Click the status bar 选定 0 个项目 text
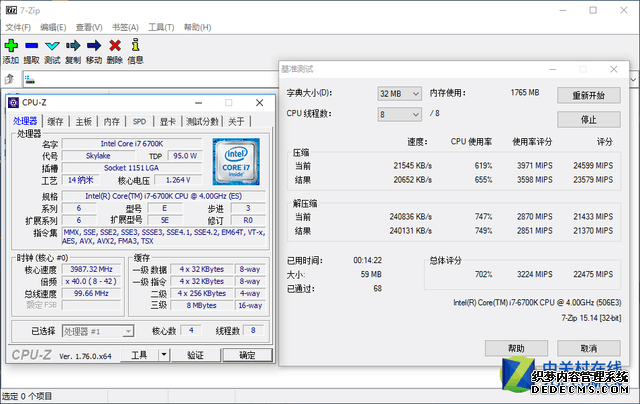 coord(27,396)
